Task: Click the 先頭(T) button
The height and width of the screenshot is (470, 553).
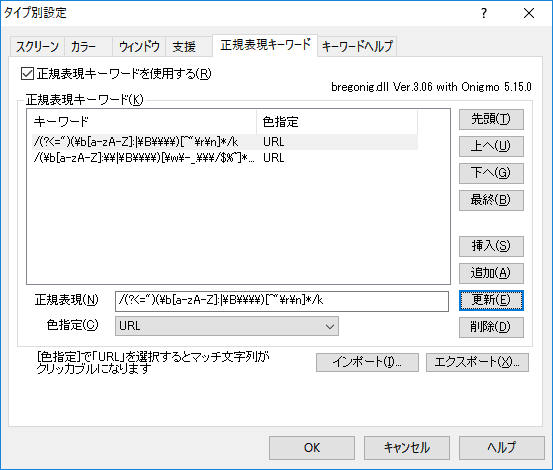Action: click(x=491, y=119)
